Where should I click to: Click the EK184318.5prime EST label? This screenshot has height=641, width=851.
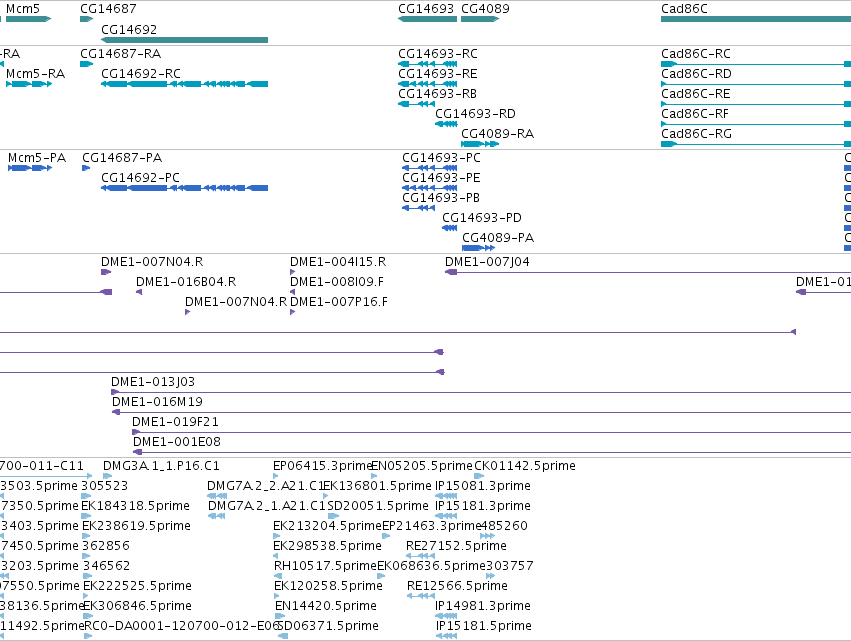(136, 506)
